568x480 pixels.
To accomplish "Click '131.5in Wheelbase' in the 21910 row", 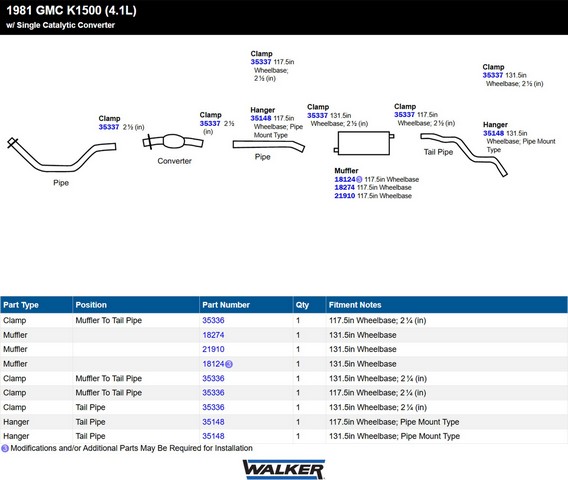I will coord(363,350).
